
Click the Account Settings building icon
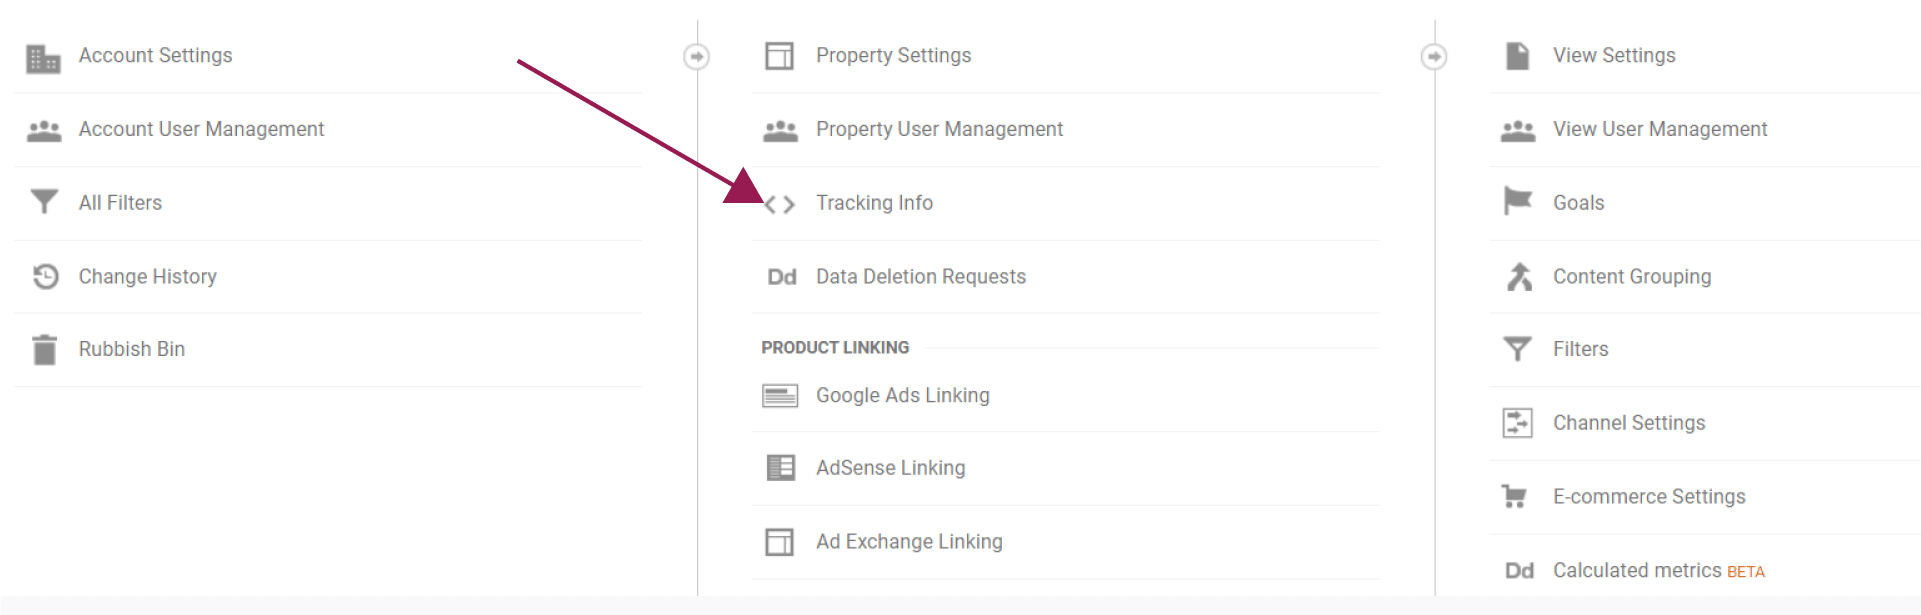[x=43, y=58]
